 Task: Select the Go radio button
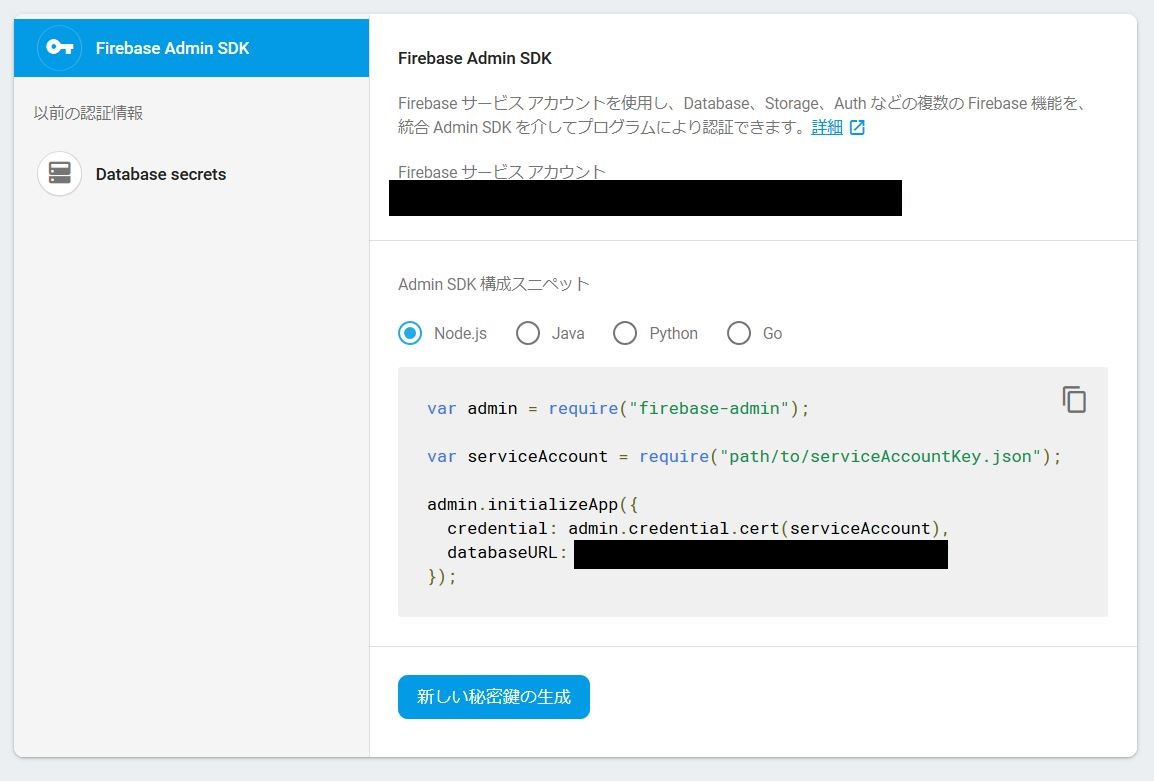[739, 333]
